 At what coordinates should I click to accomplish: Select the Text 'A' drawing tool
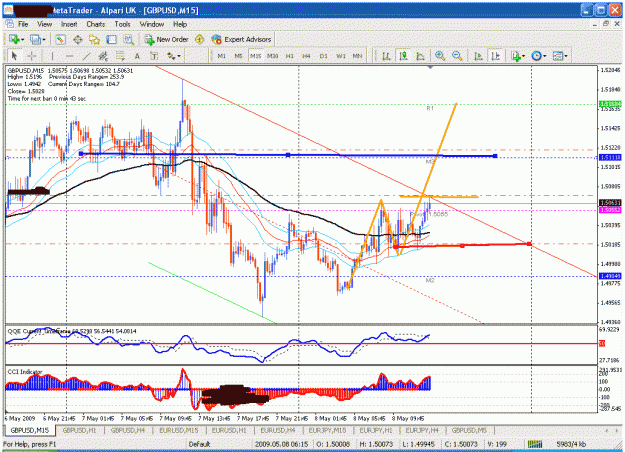(x=137, y=56)
